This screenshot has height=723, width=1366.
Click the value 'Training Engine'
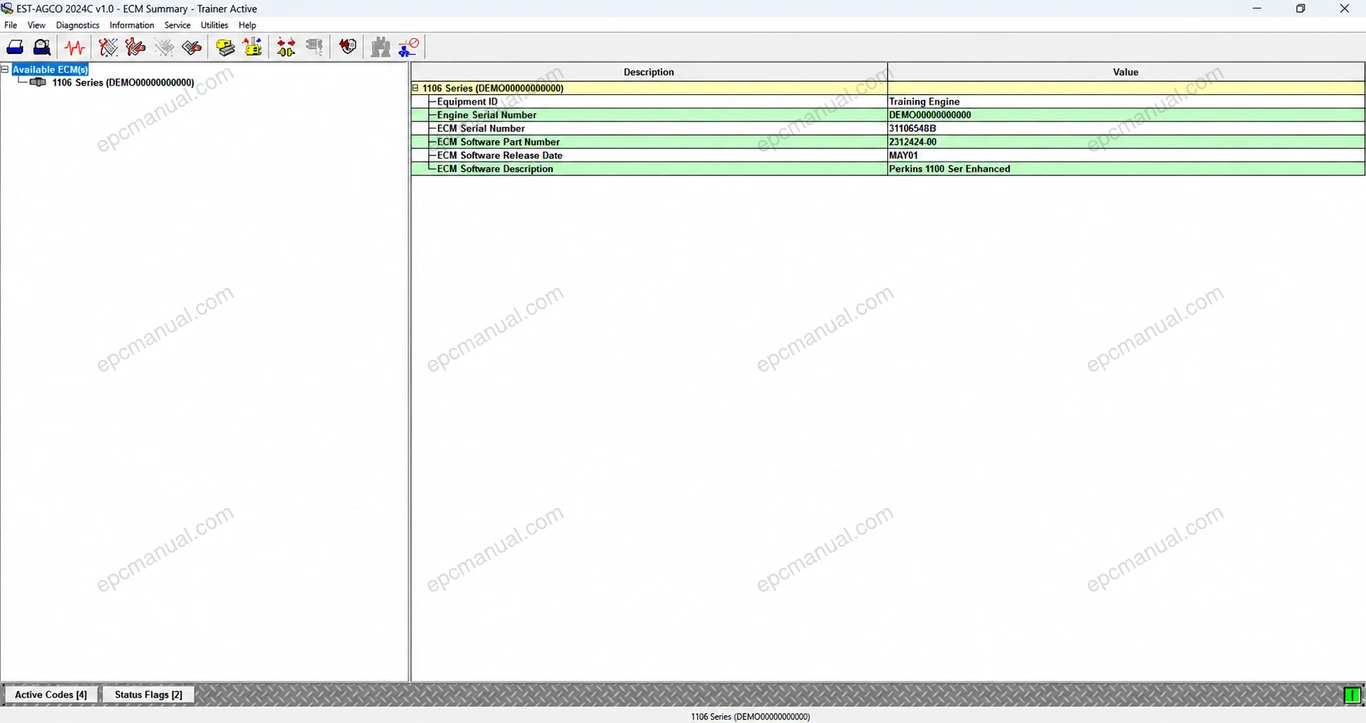click(924, 102)
